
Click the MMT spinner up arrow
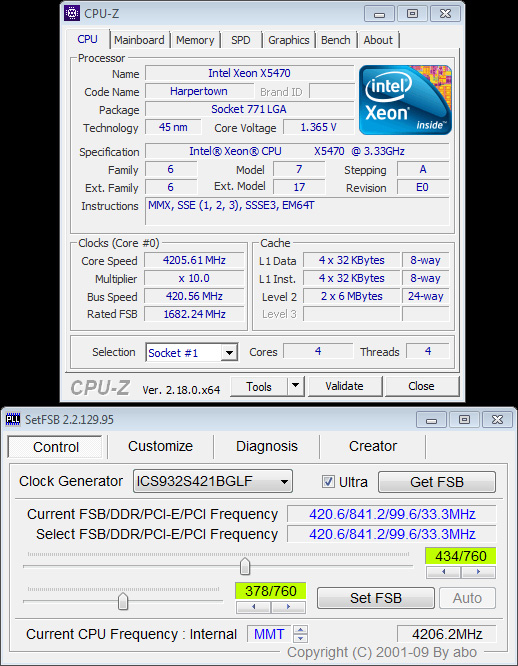301,630
